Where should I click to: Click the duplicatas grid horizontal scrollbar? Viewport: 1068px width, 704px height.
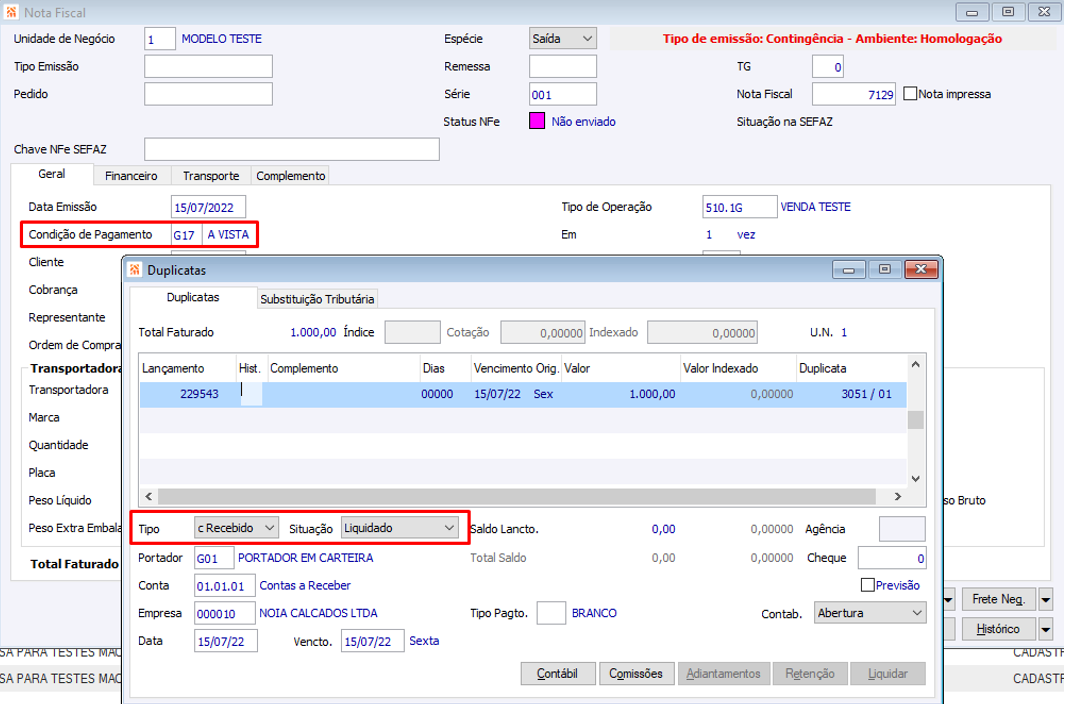pyautogui.click(x=516, y=496)
